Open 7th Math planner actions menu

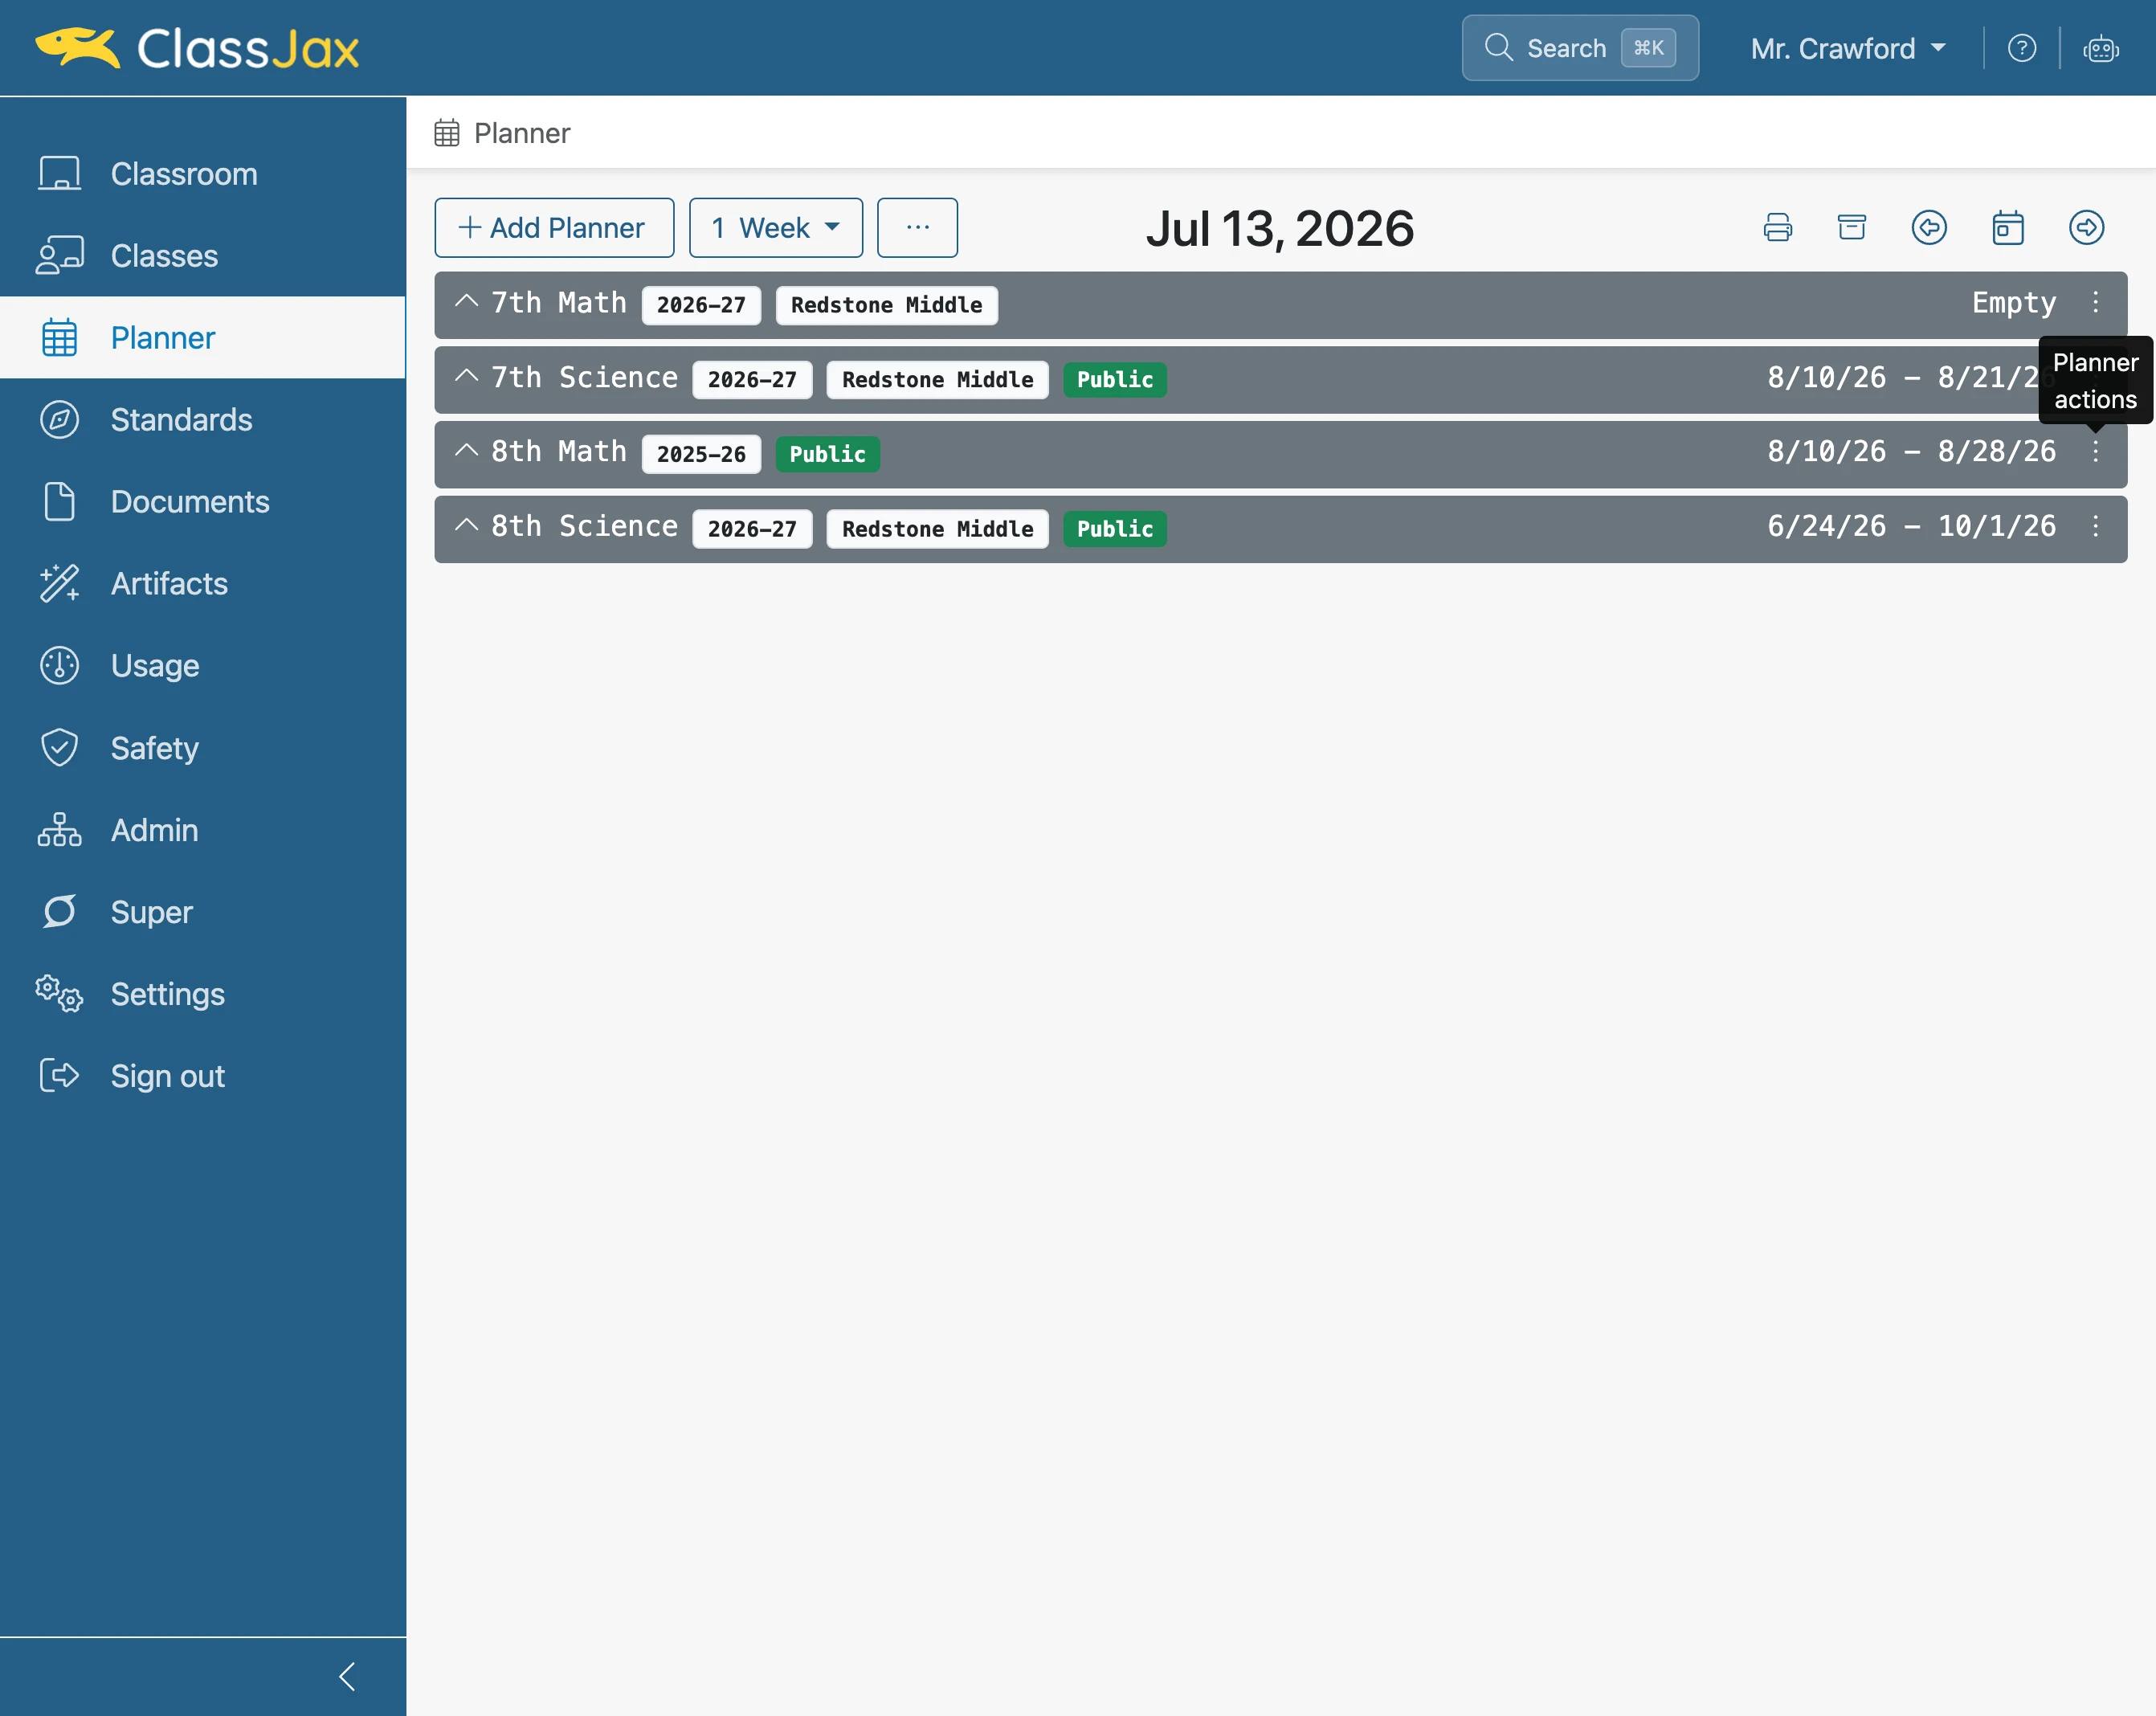coord(2095,302)
